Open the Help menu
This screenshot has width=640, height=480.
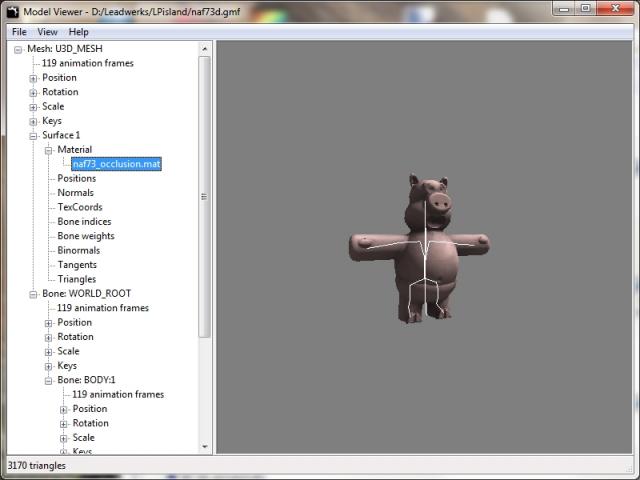[x=78, y=32]
